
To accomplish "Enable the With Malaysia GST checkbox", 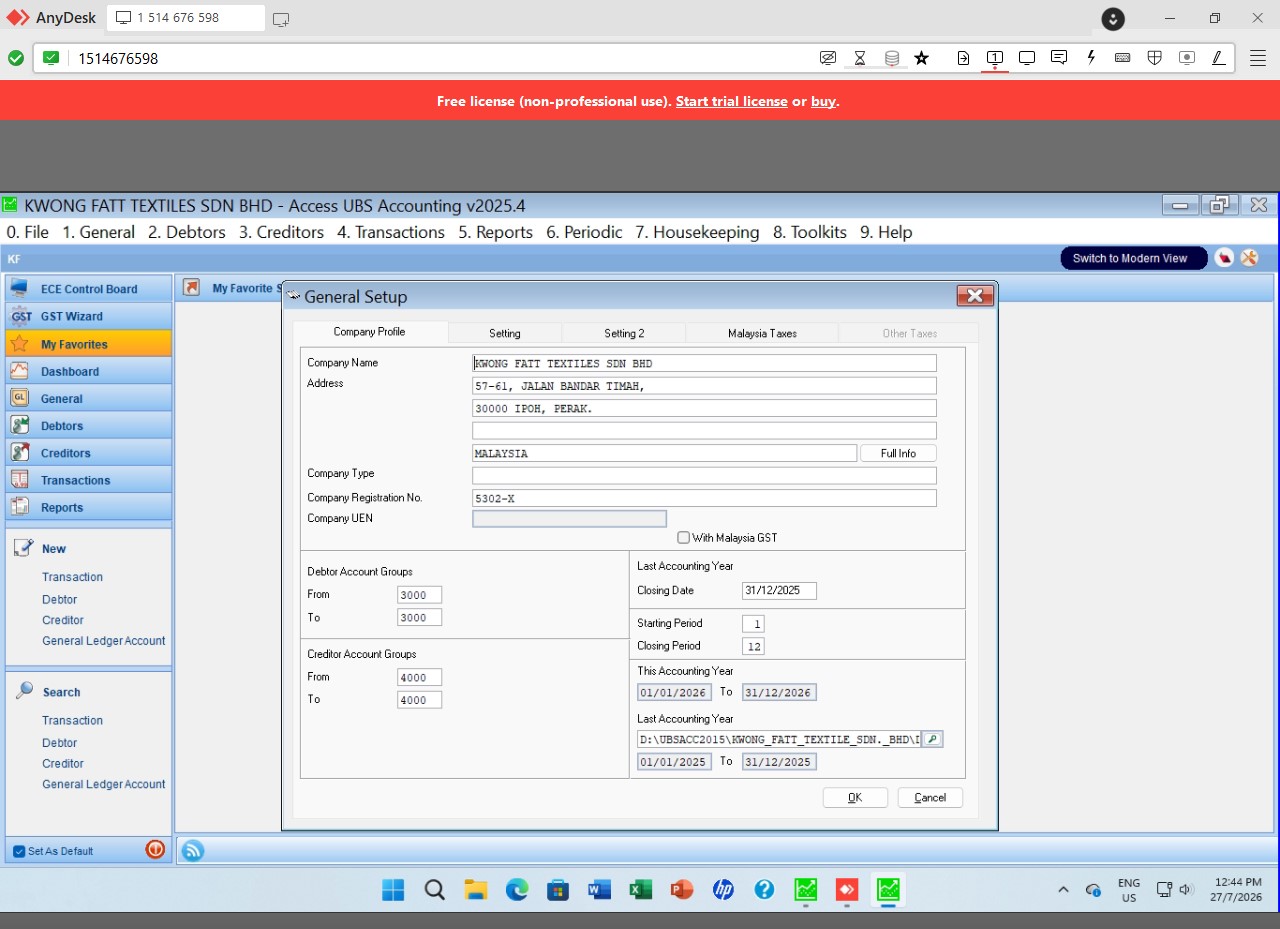I will coord(684,537).
